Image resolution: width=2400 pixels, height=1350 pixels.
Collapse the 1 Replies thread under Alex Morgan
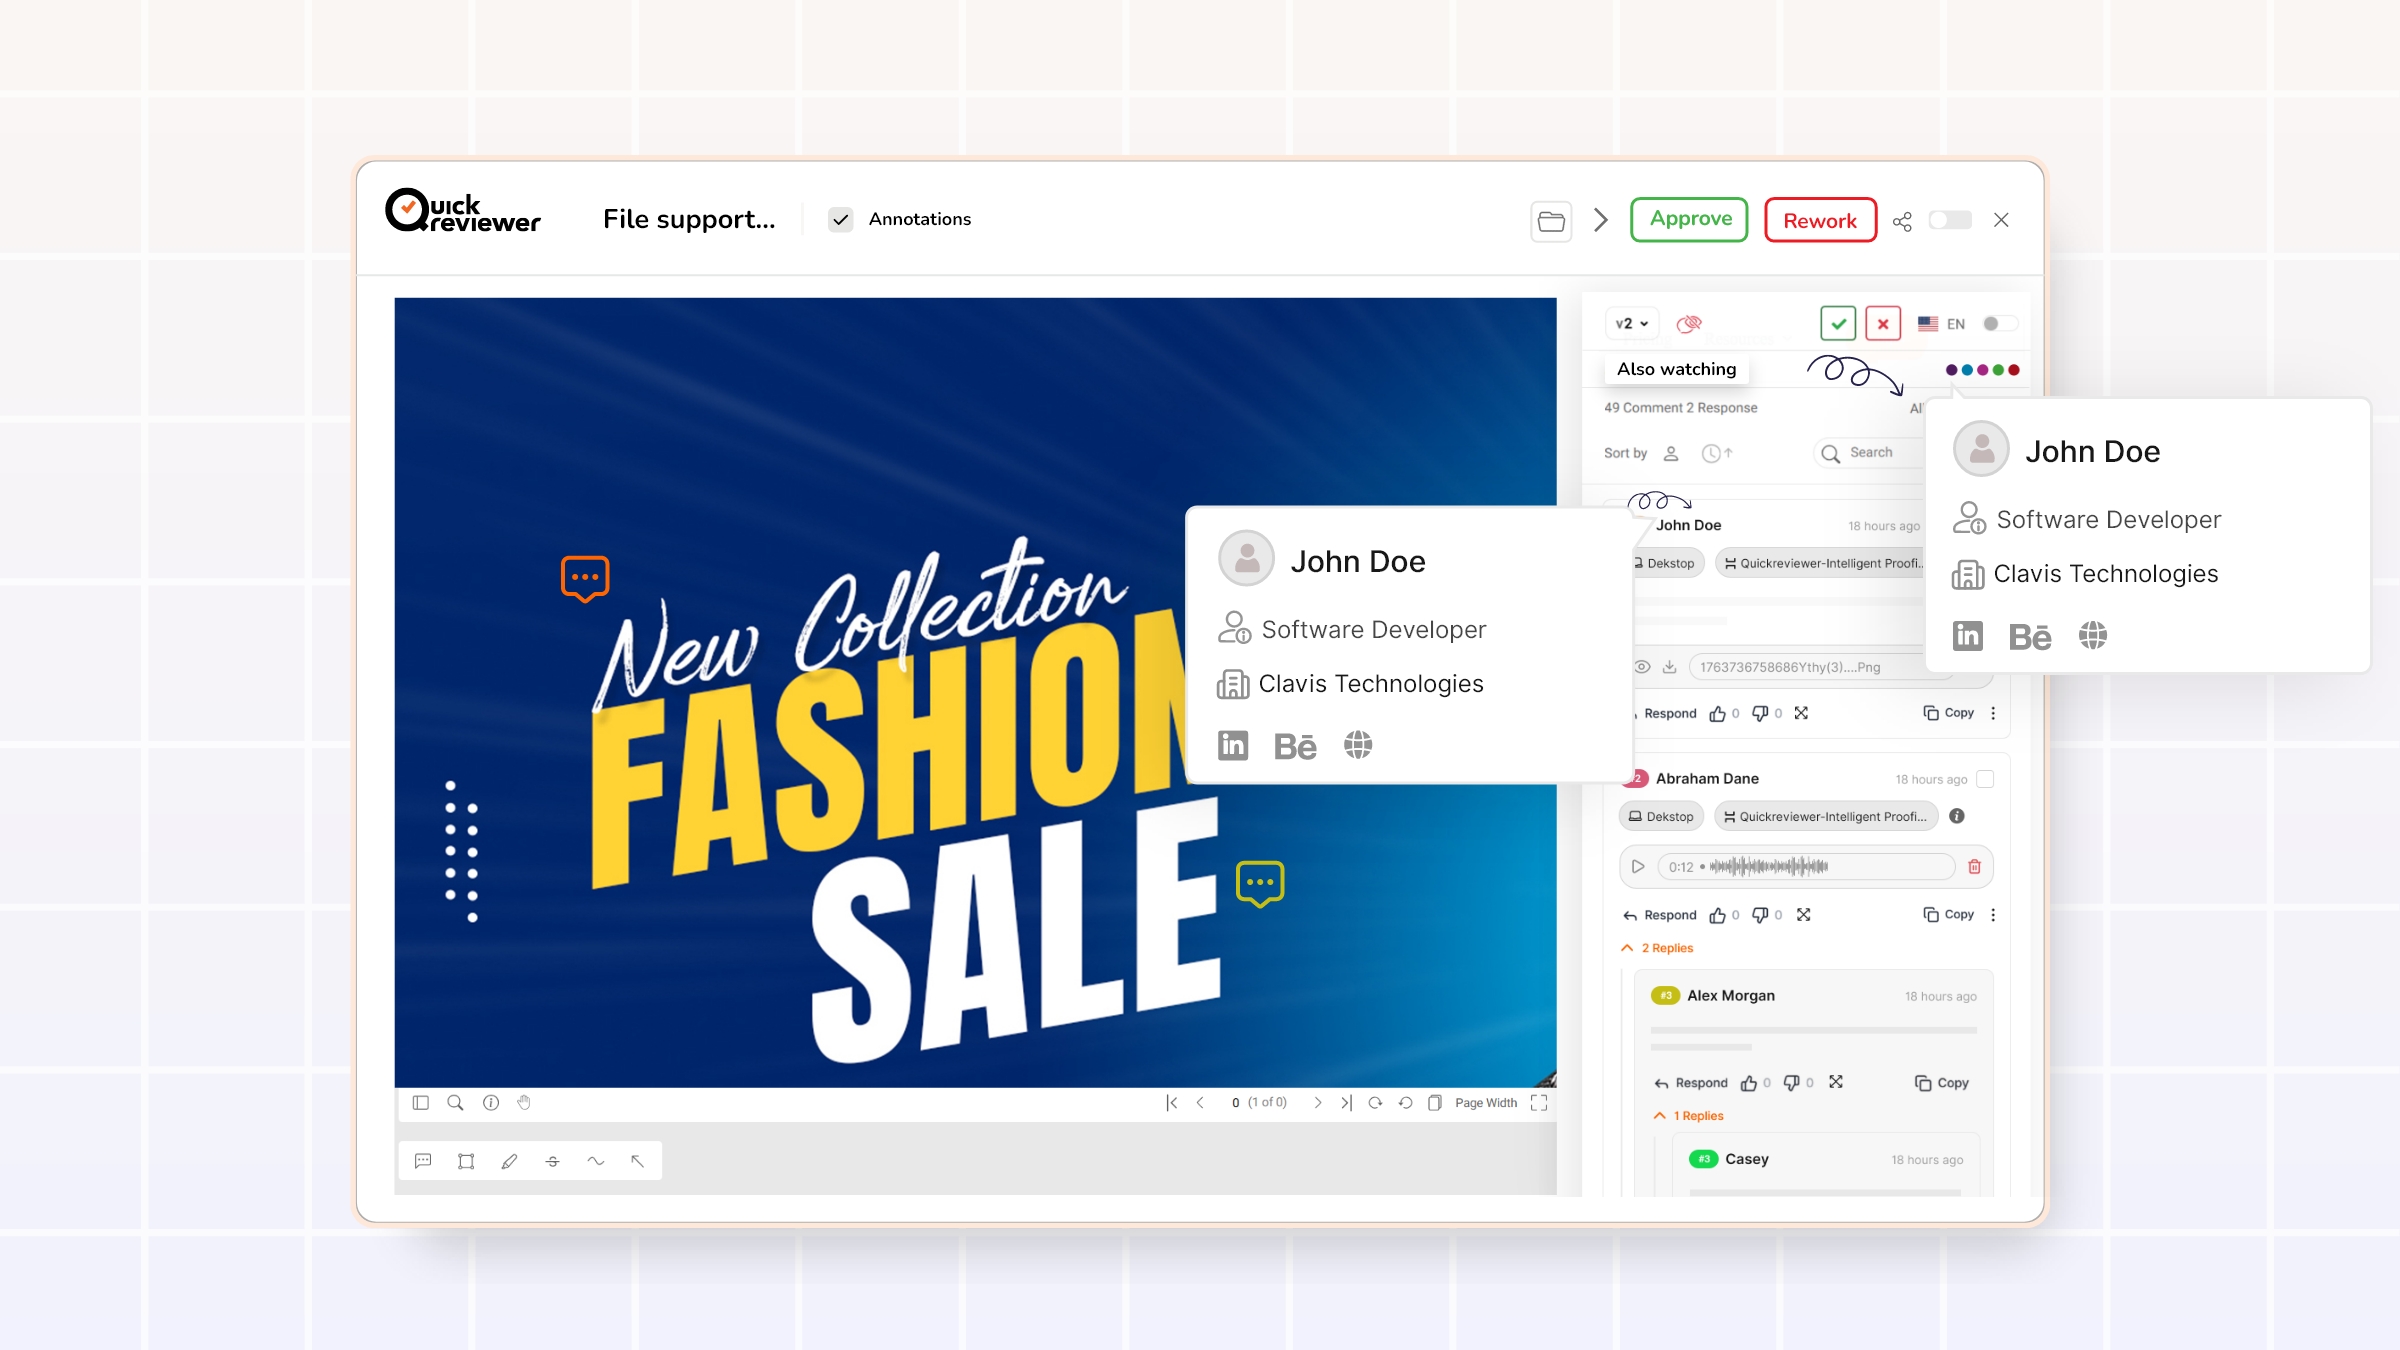[1689, 1116]
